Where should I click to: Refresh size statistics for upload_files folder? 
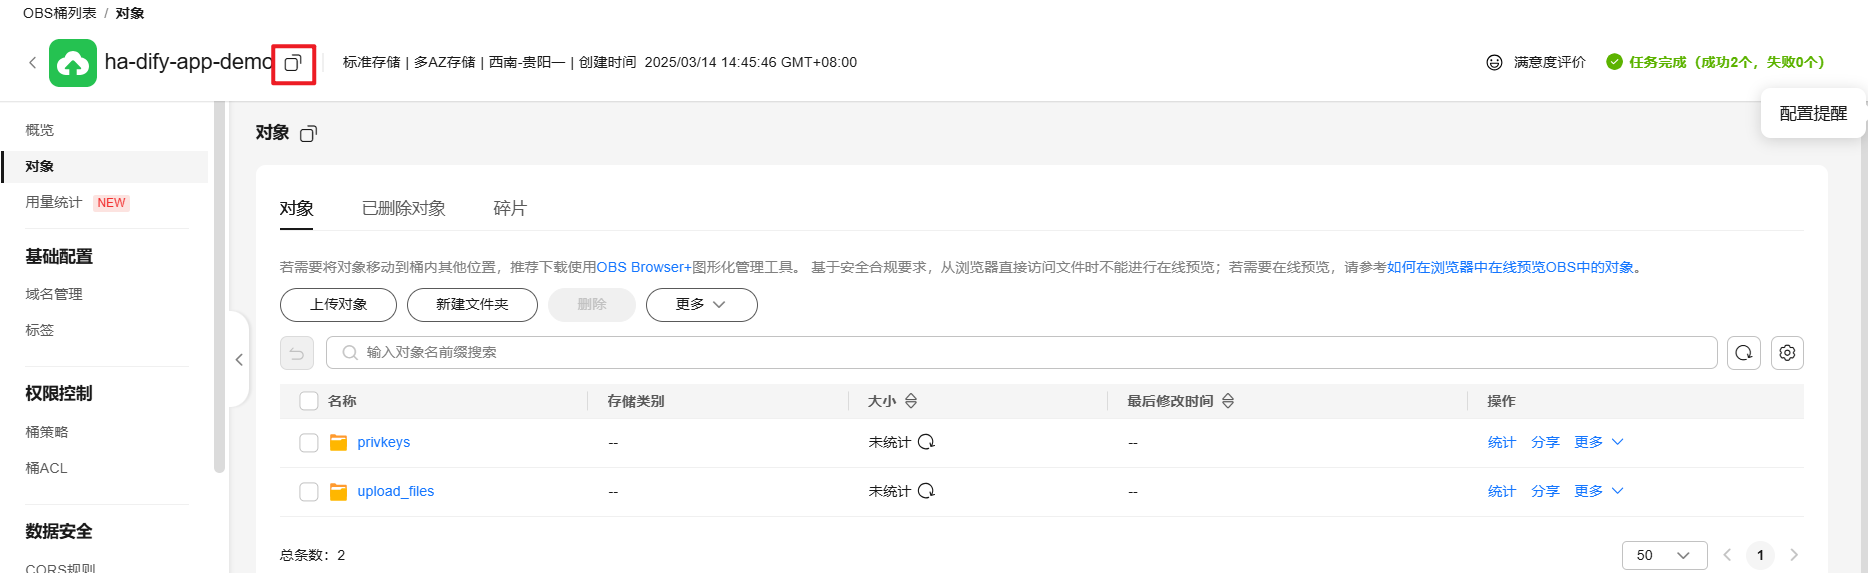pyautogui.click(x=926, y=491)
